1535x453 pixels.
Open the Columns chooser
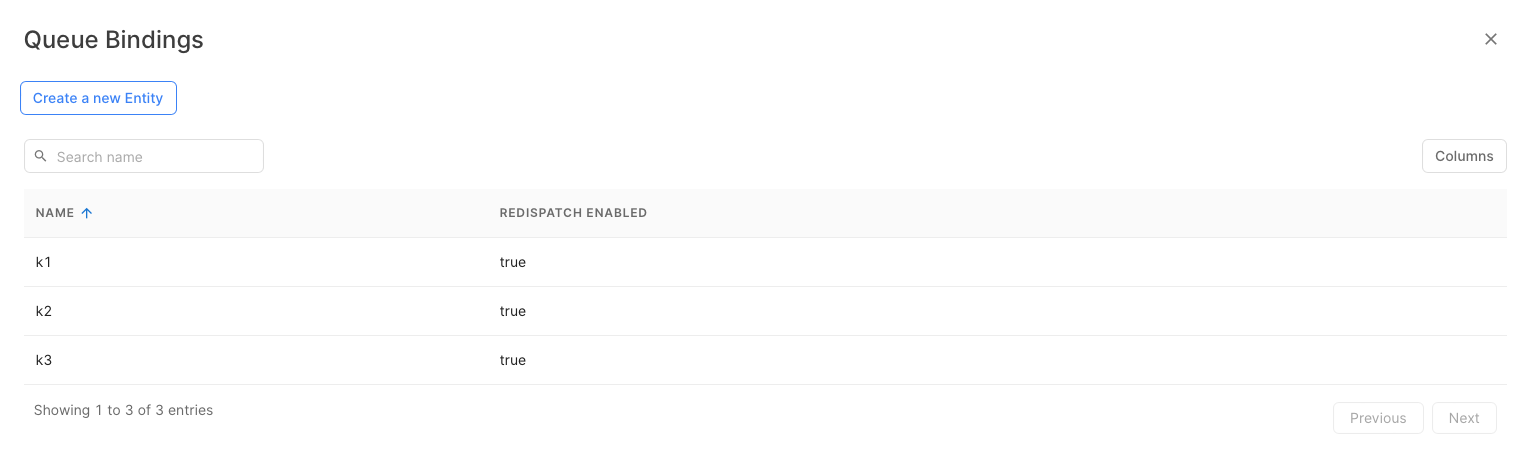tap(1463, 156)
